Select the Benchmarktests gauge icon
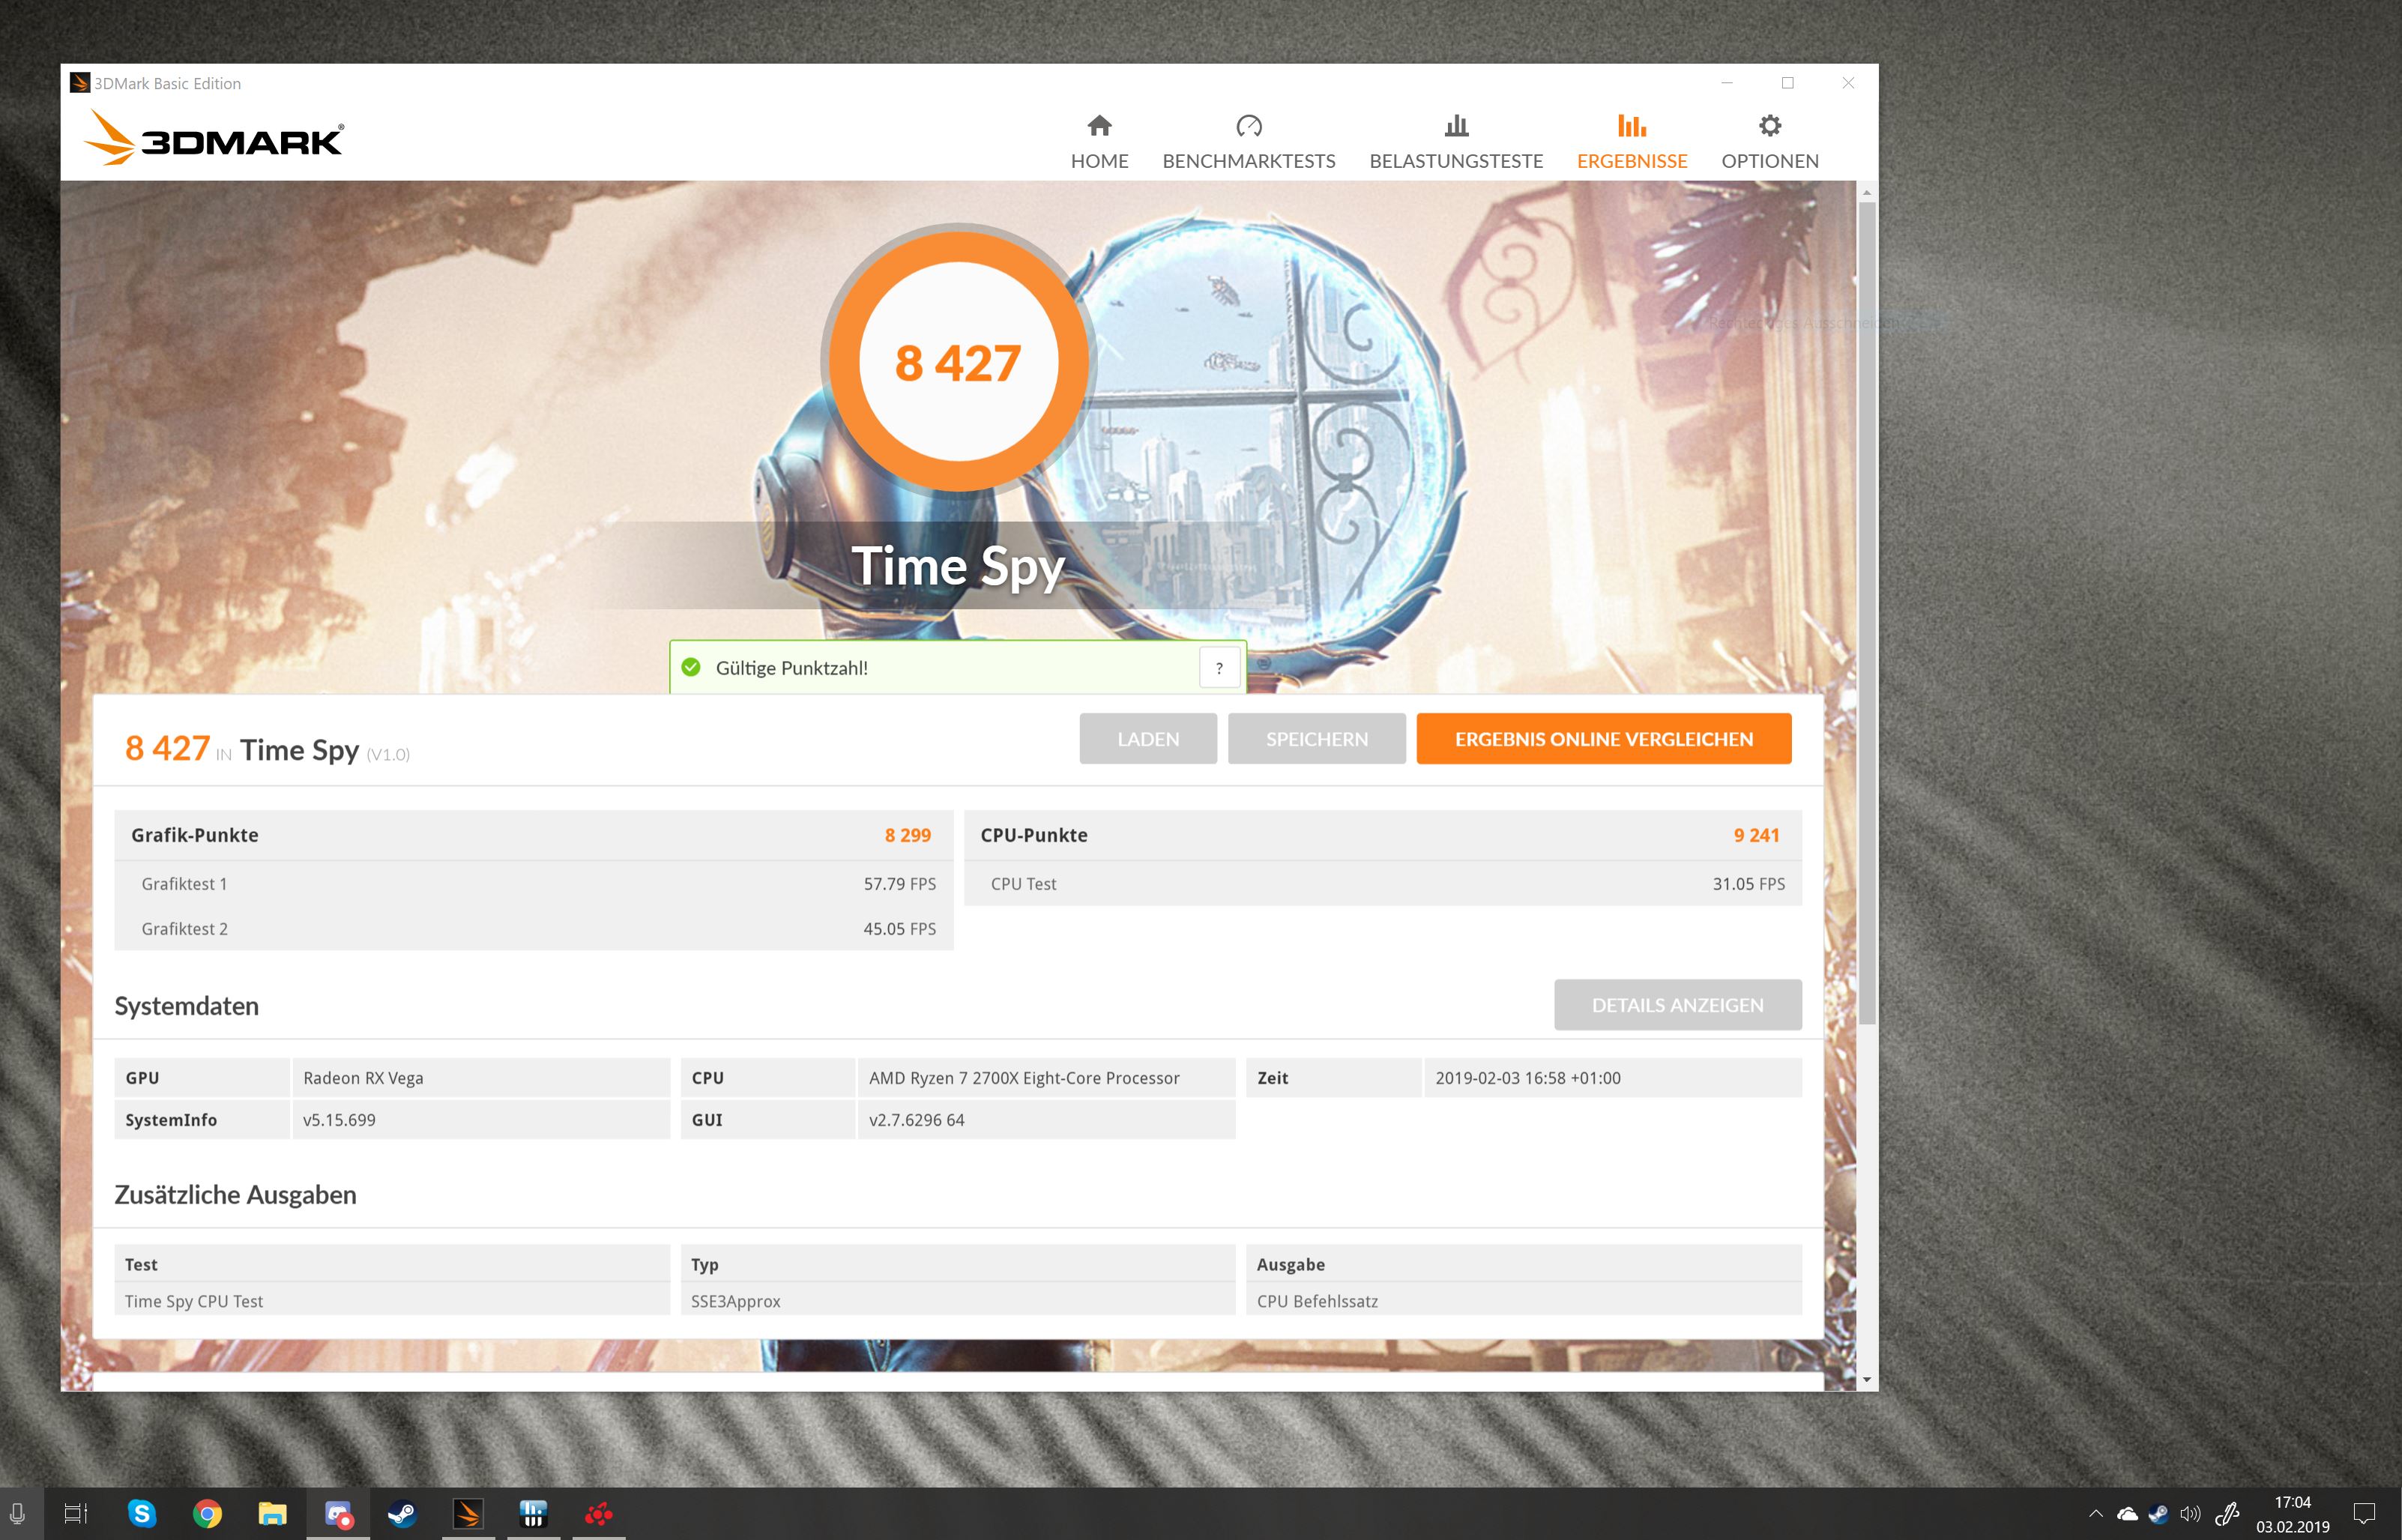The width and height of the screenshot is (2402, 1540). click(1249, 126)
